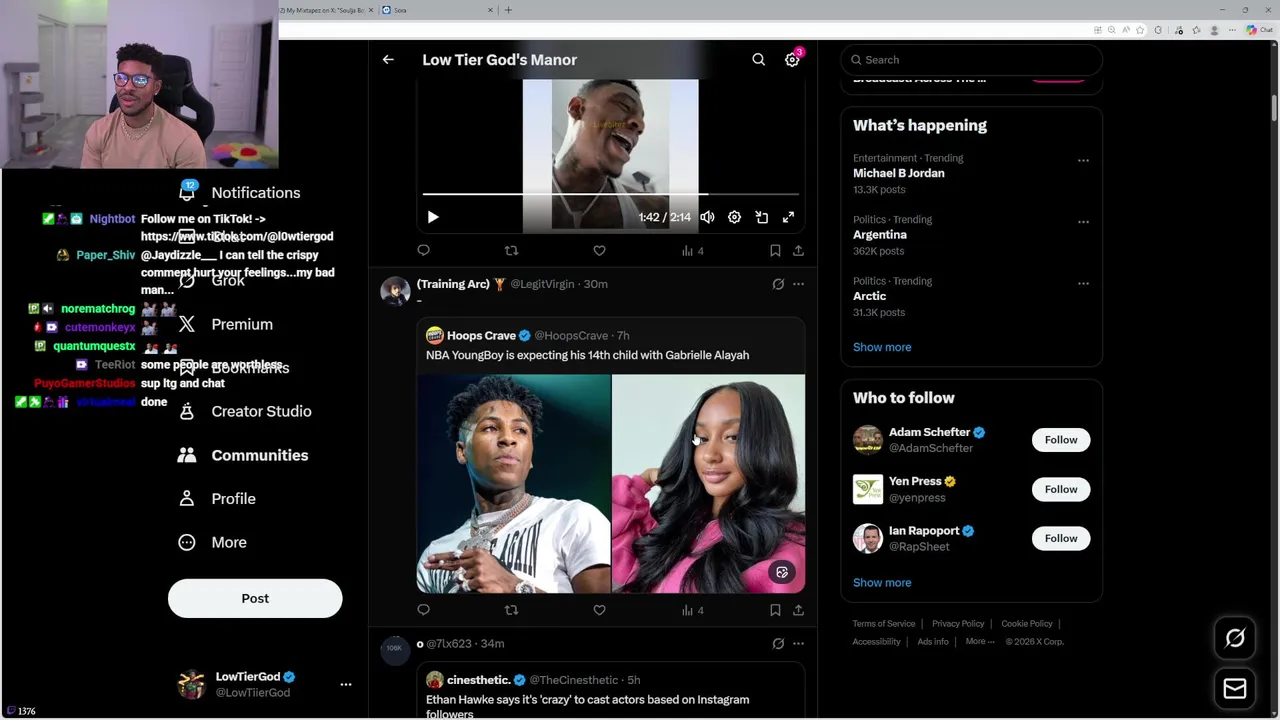
Task: Show more under Who to follow
Action: pyautogui.click(x=882, y=583)
